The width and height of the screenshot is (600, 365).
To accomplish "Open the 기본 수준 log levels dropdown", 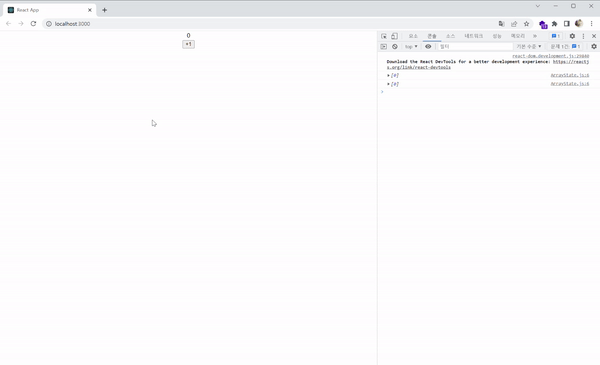I will click(x=529, y=47).
